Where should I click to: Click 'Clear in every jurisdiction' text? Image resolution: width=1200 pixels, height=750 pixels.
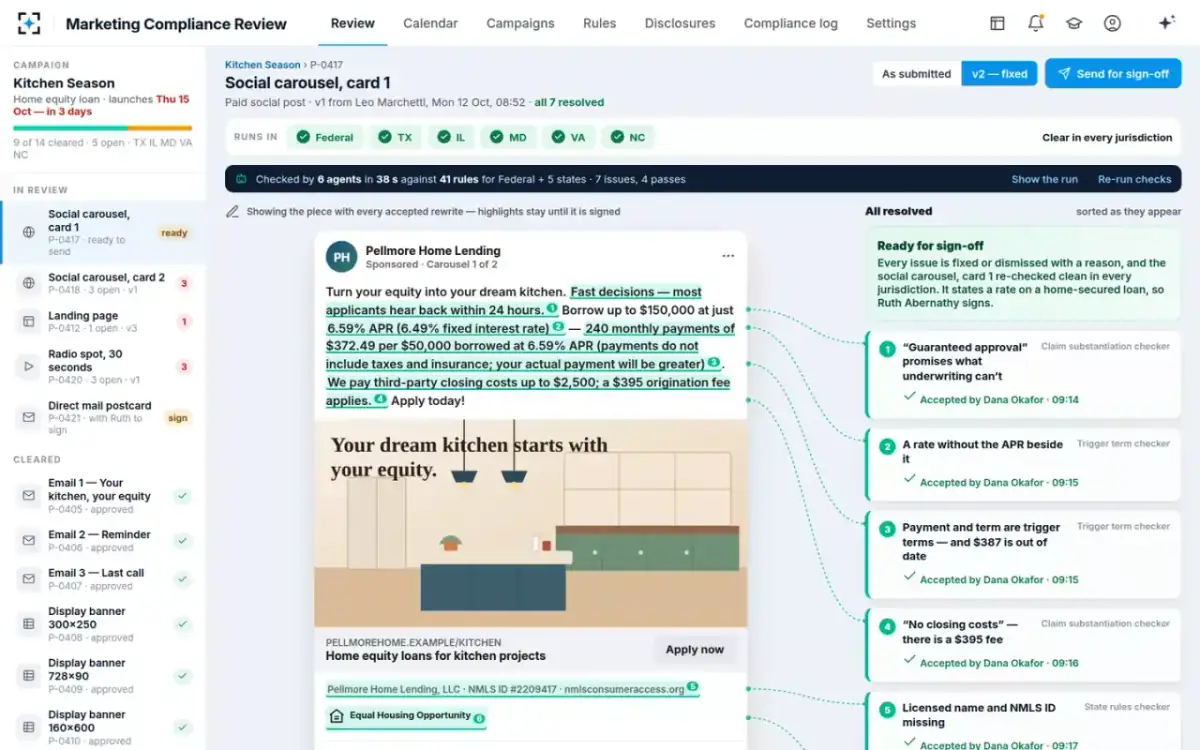[1107, 137]
